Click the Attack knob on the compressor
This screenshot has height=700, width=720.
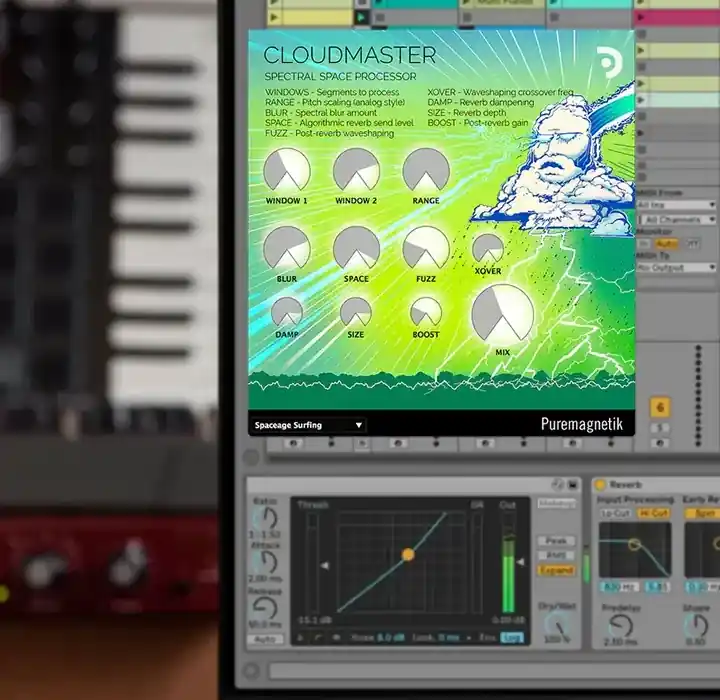click(x=266, y=561)
